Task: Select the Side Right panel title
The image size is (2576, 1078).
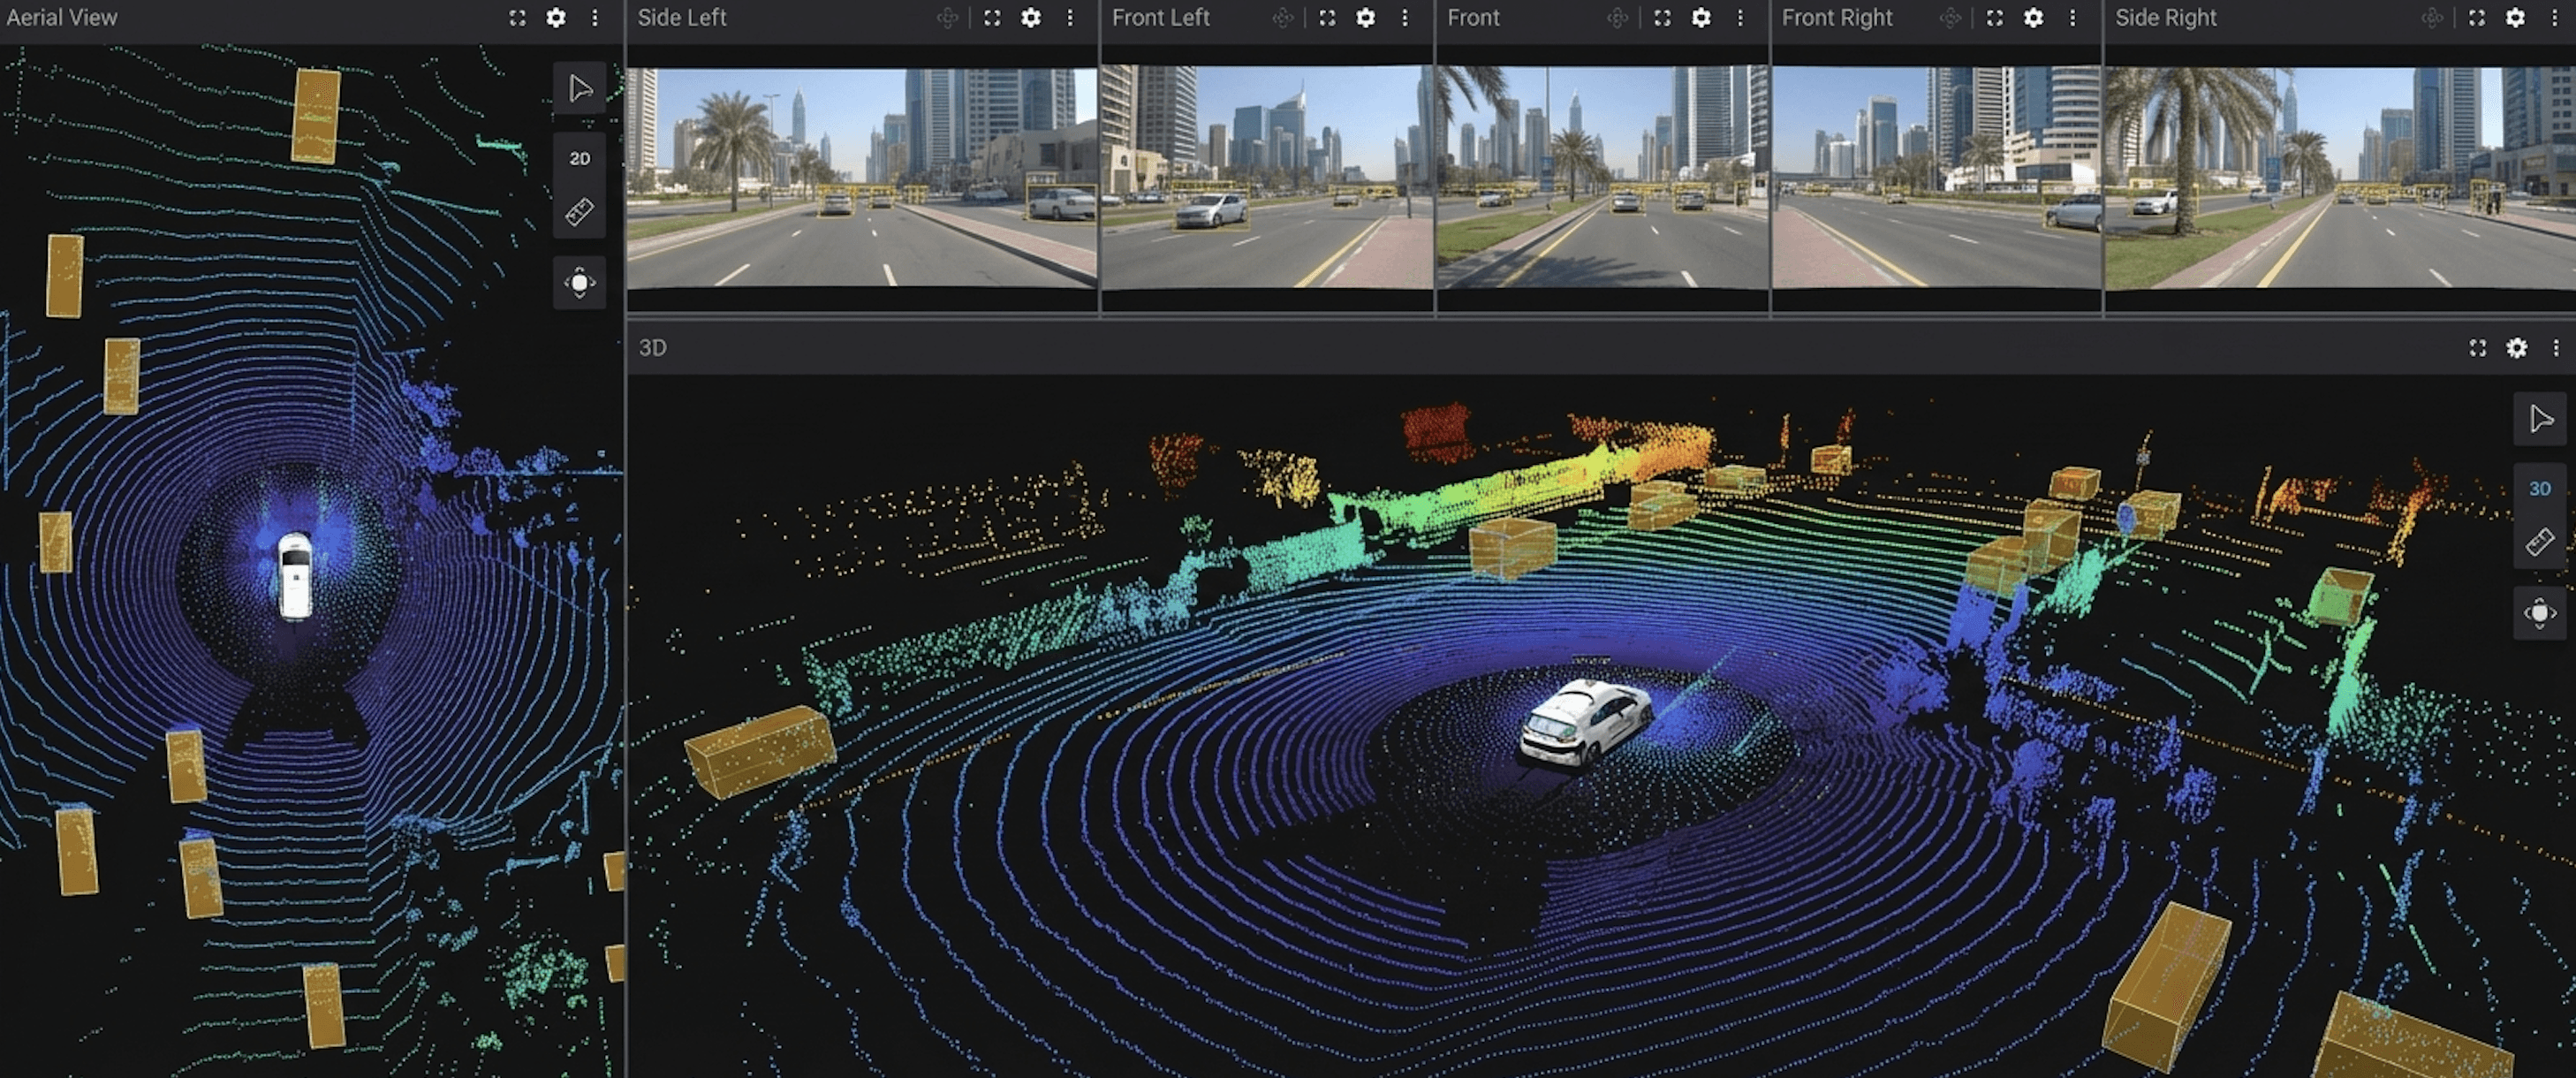Action: 2166,18
